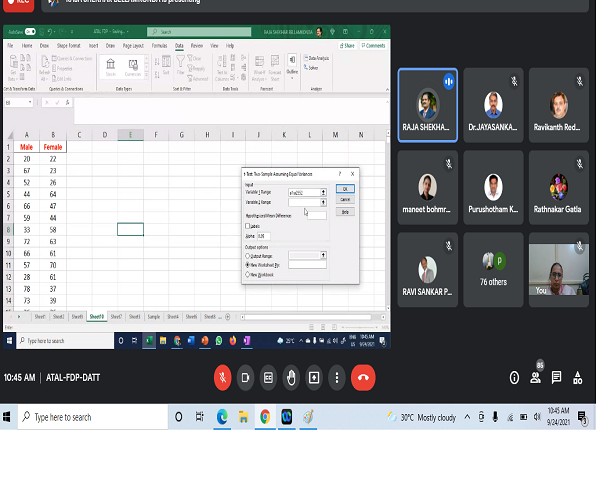Open Data Analysis in Analyze group
The height and width of the screenshot is (500, 600).
pyautogui.click(x=316, y=58)
